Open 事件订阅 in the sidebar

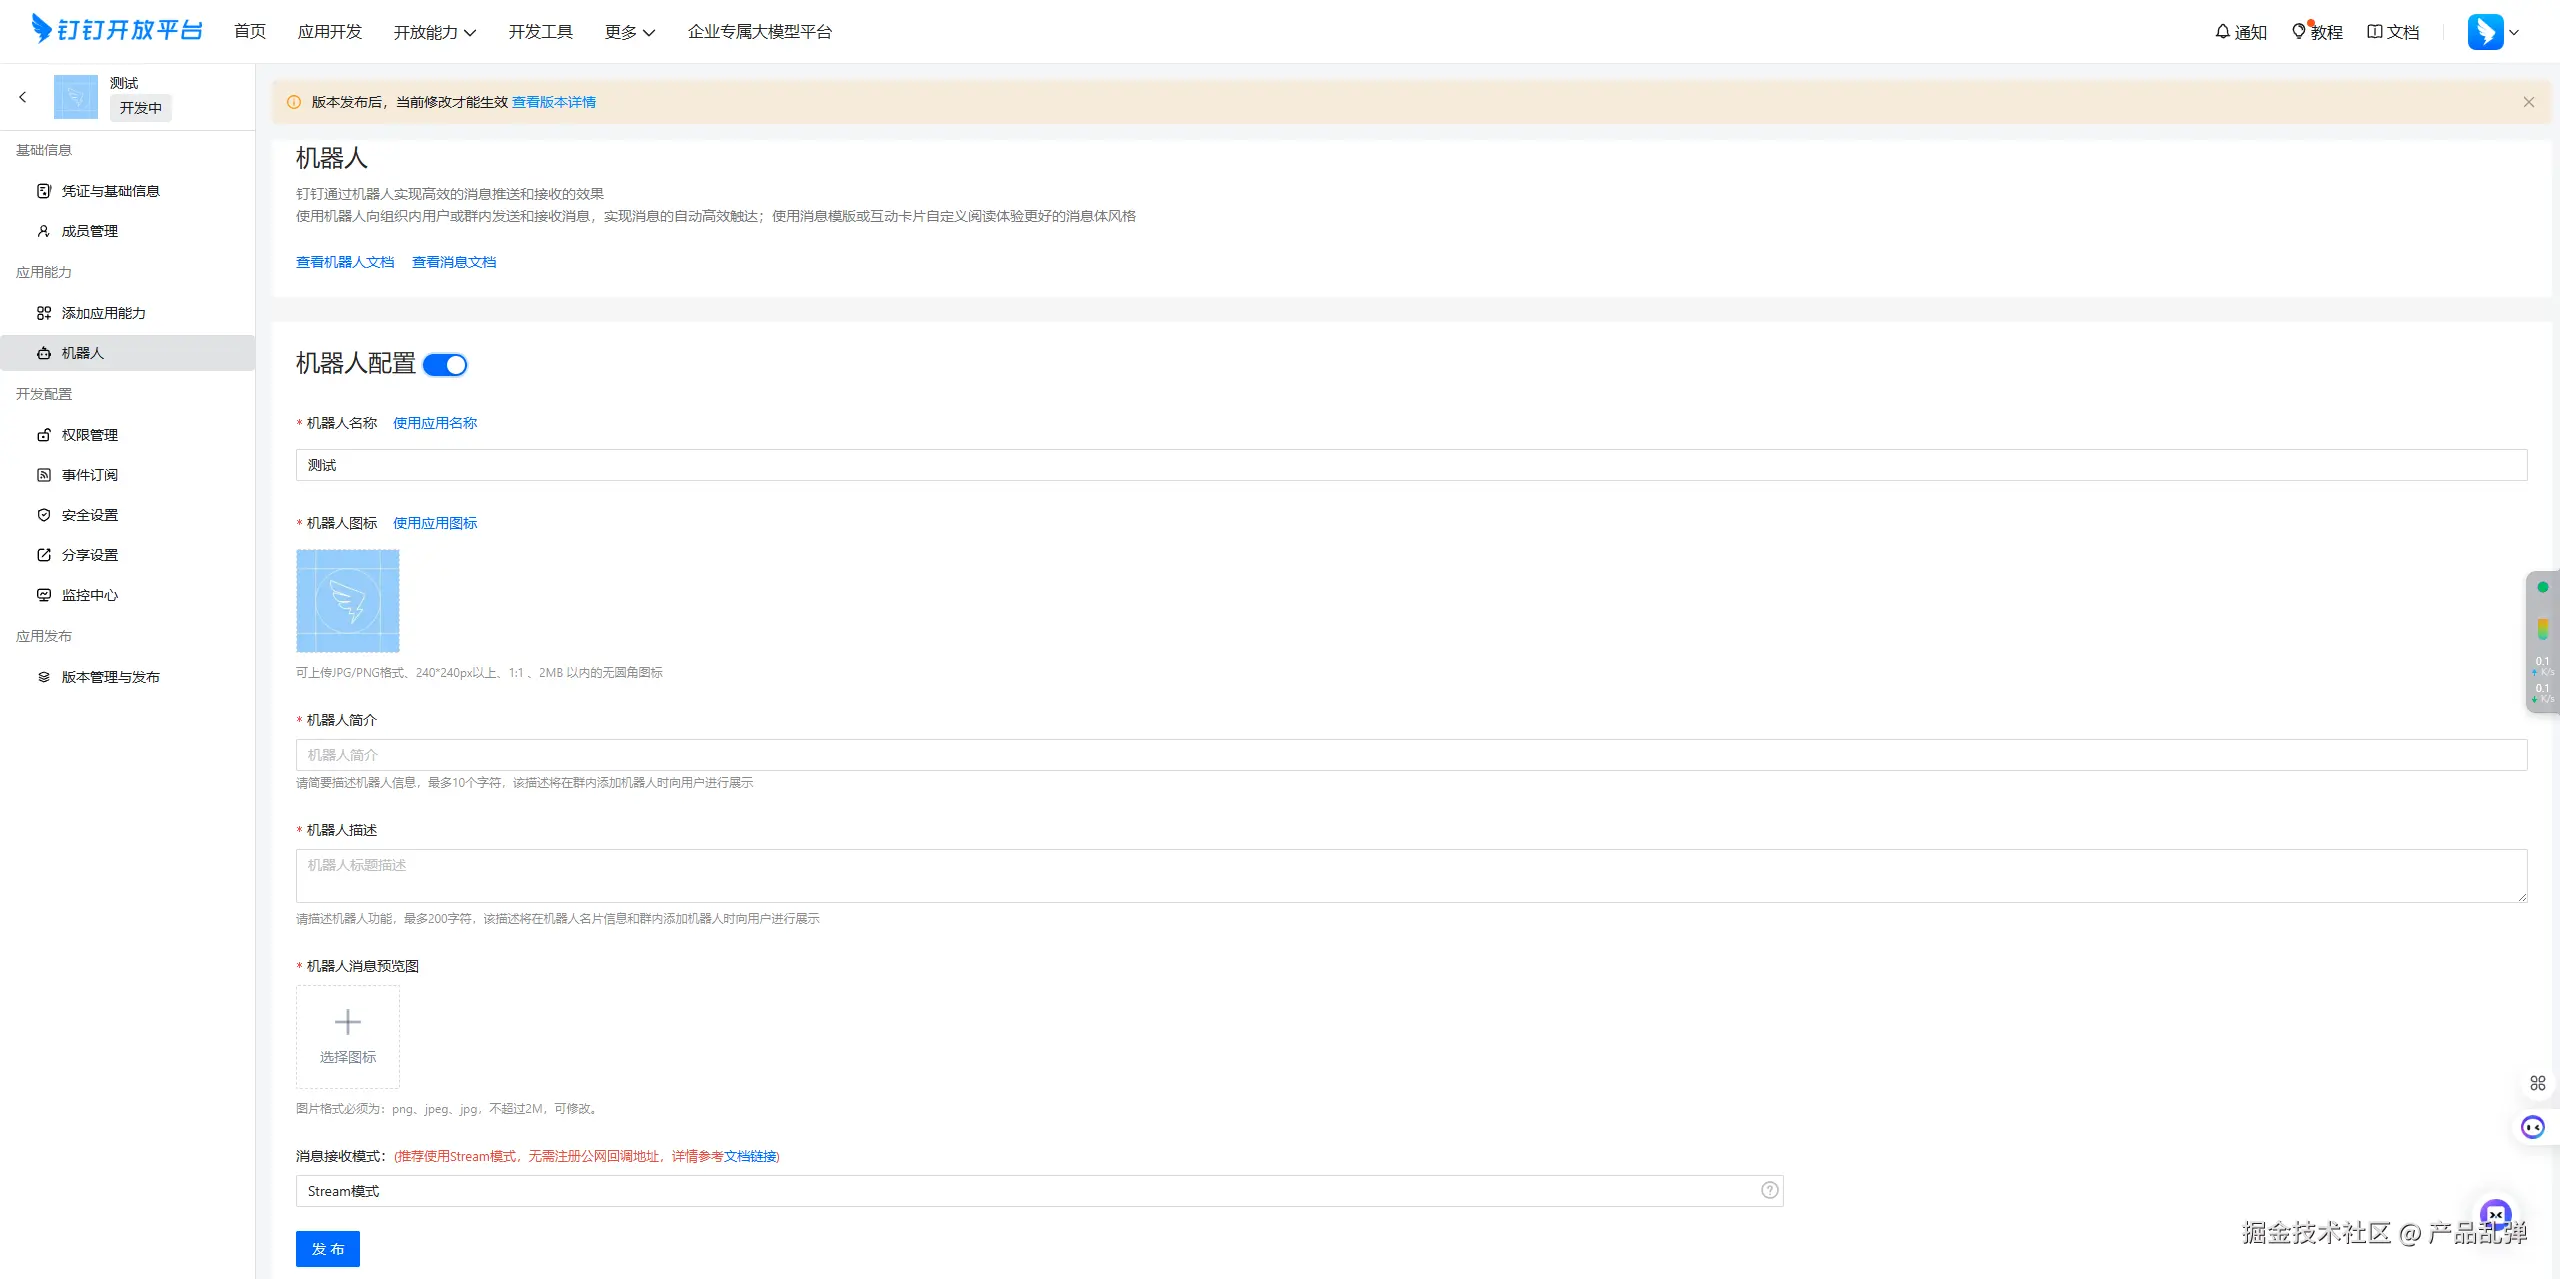click(89, 475)
